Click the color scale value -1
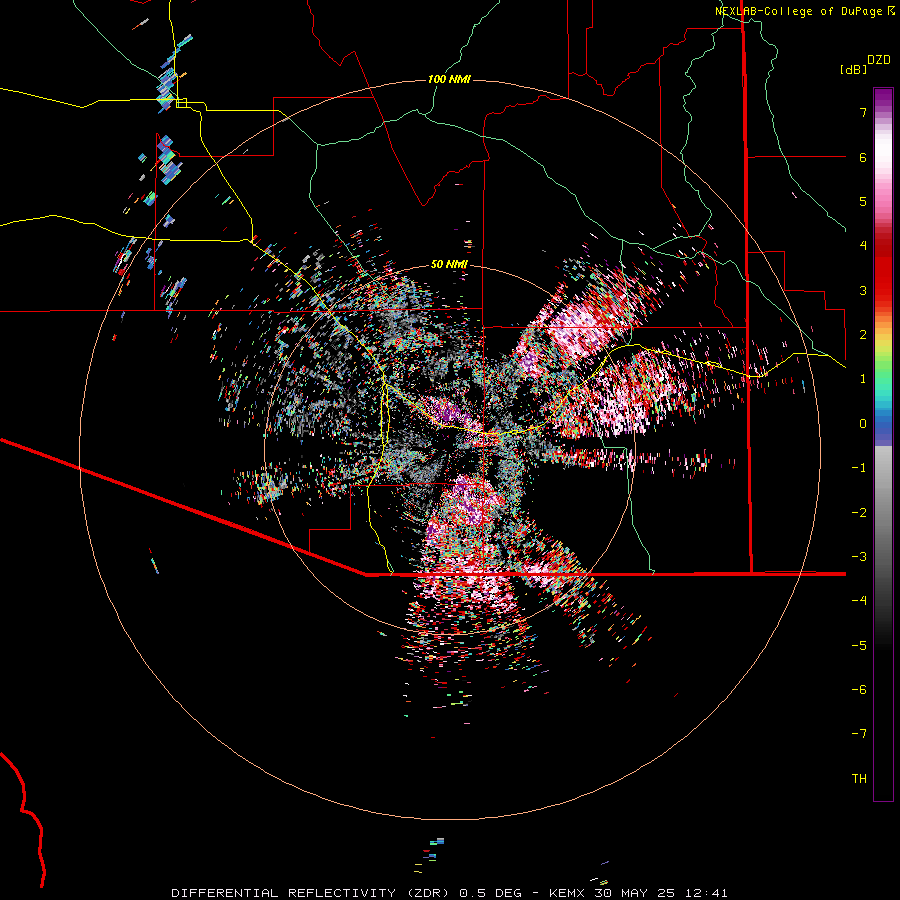 pos(859,468)
